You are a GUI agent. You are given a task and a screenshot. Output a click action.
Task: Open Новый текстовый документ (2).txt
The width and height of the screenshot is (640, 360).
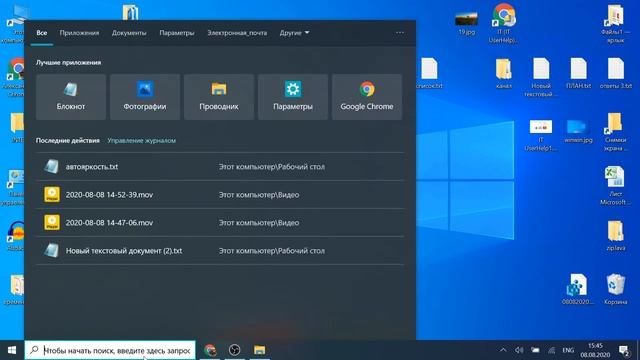pyautogui.click(x=220, y=251)
